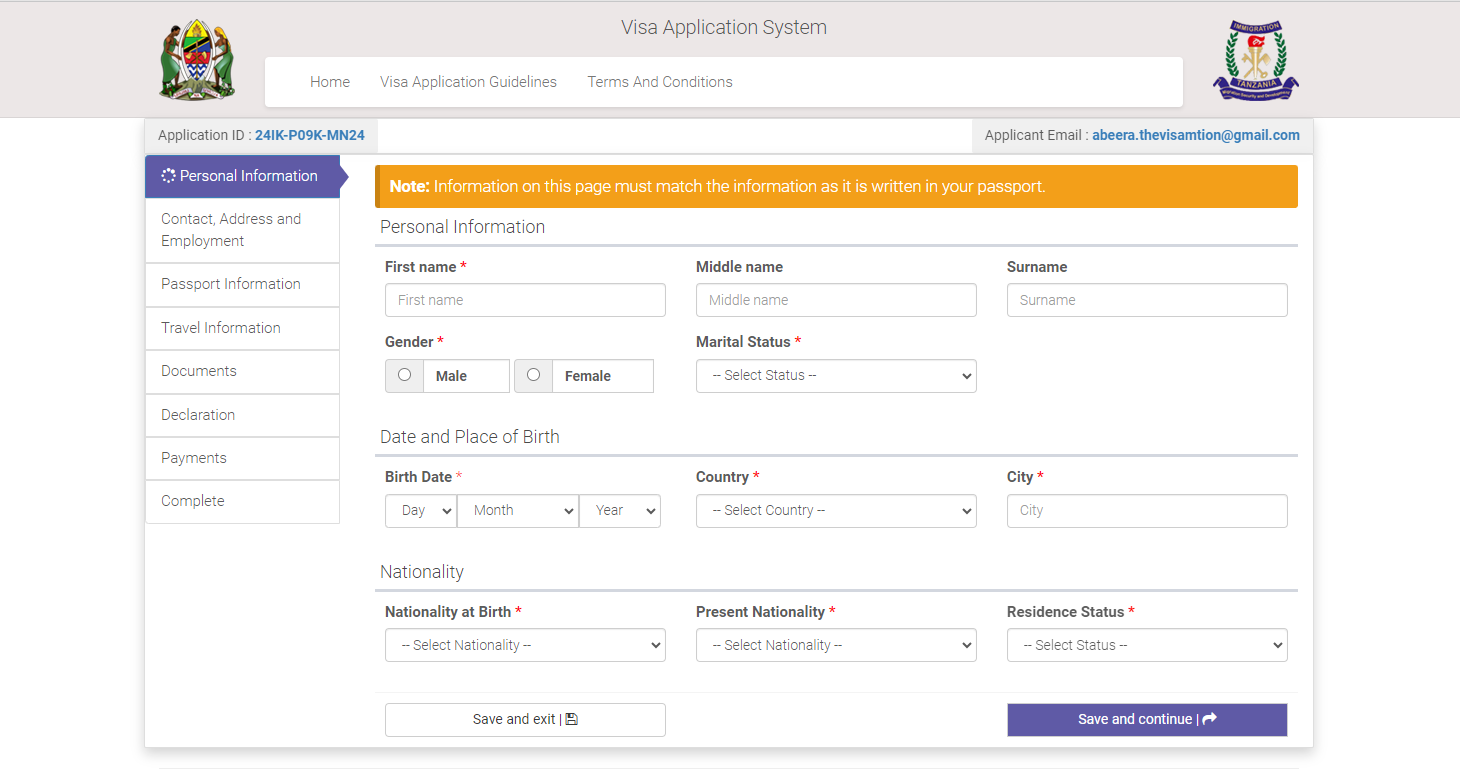Image resolution: width=1460 pixels, height=769 pixels.
Task: Open the Complete section
Action: pyautogui.click(x=242, y=501)
